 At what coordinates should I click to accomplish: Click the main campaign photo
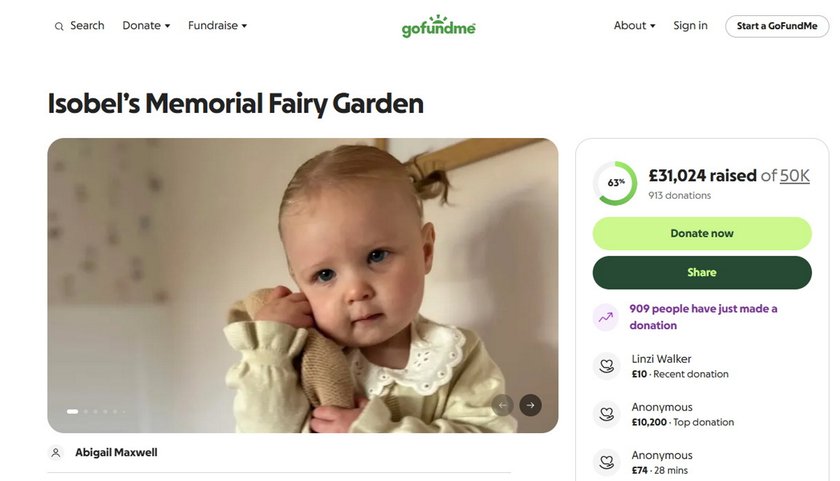pyautogui.click(x=302, y=285)
